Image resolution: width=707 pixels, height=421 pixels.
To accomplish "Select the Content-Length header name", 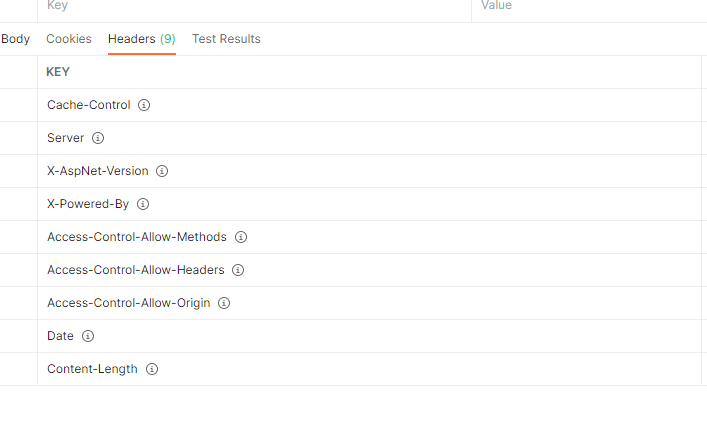I will [92, 369].
